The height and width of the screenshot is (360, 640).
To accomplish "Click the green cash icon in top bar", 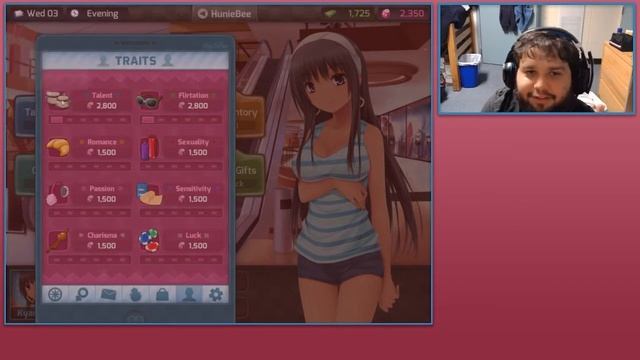I will pos(330,13).
